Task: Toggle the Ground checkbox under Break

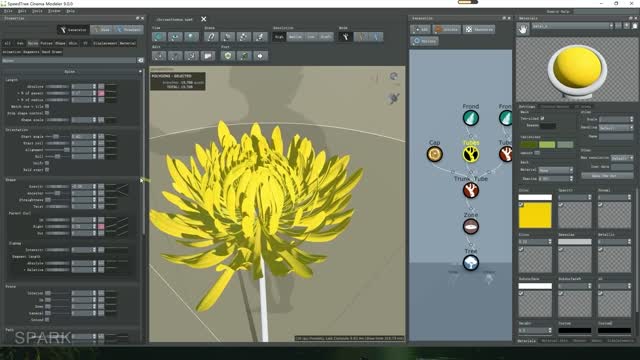Action: coord(47,320)
